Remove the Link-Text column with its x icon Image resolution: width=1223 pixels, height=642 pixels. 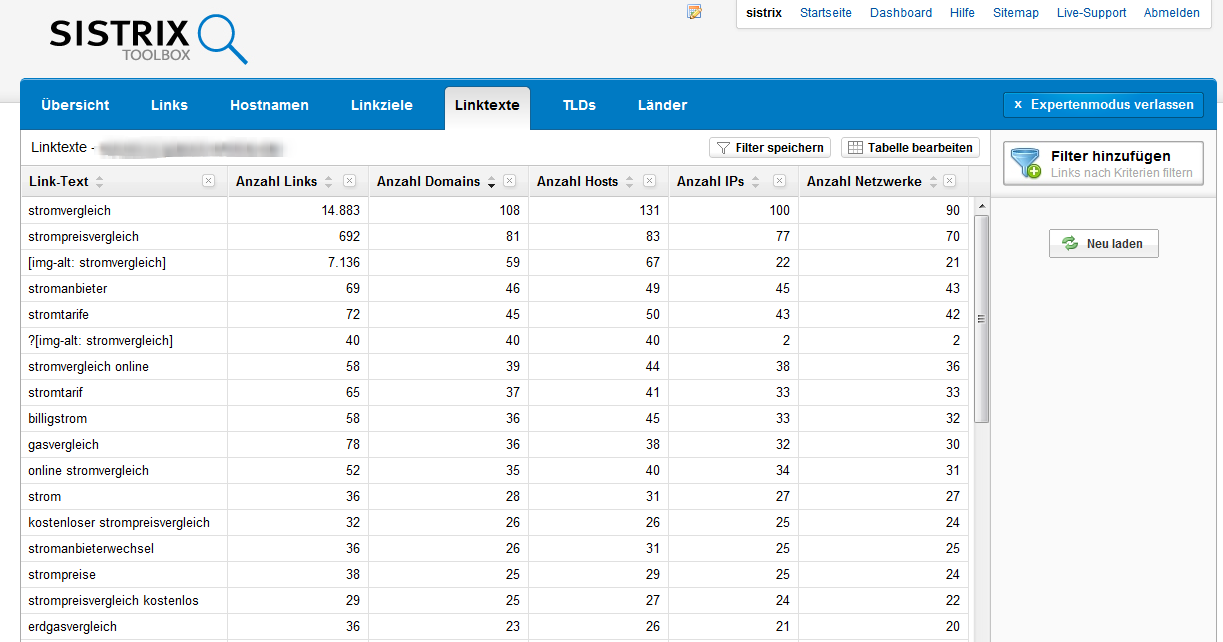(x=208, y=181)
